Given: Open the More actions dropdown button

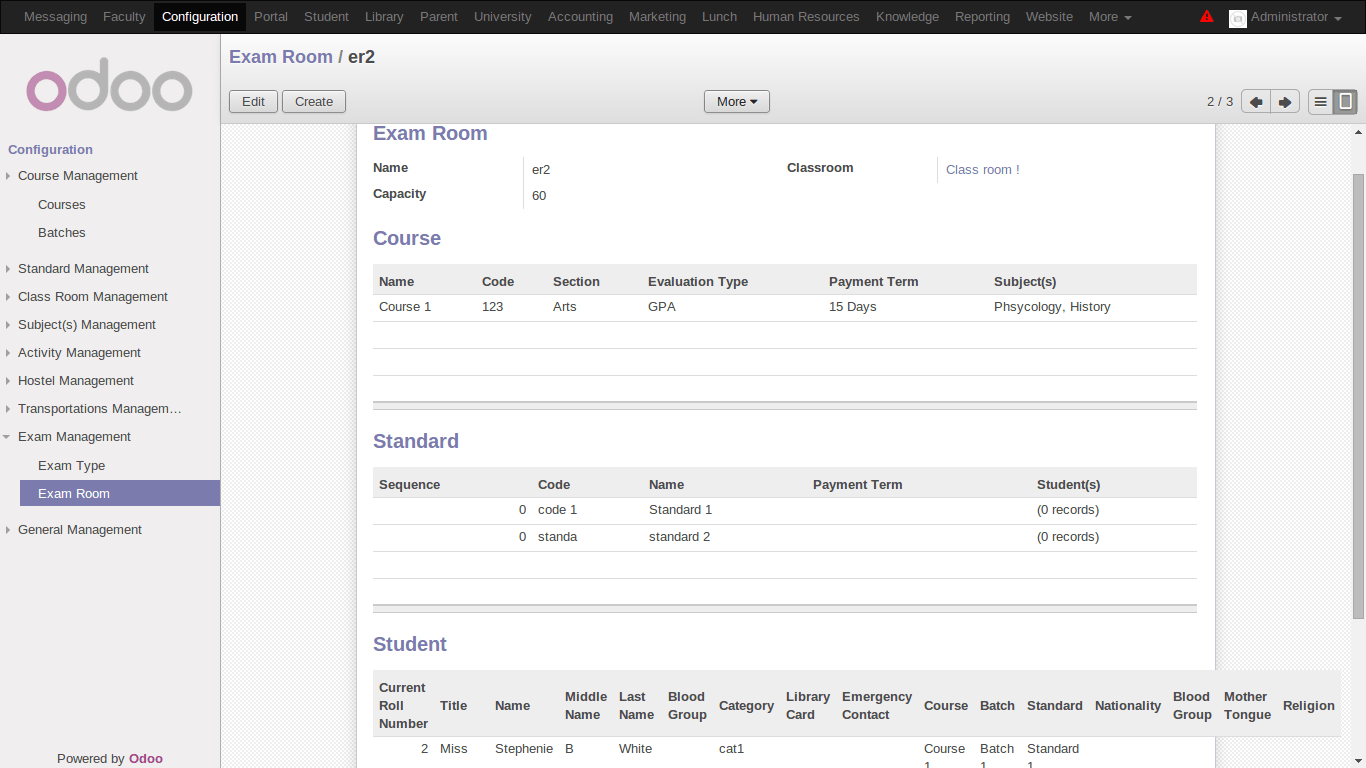Looking at the screenshot, I should (x=737, y=102).
